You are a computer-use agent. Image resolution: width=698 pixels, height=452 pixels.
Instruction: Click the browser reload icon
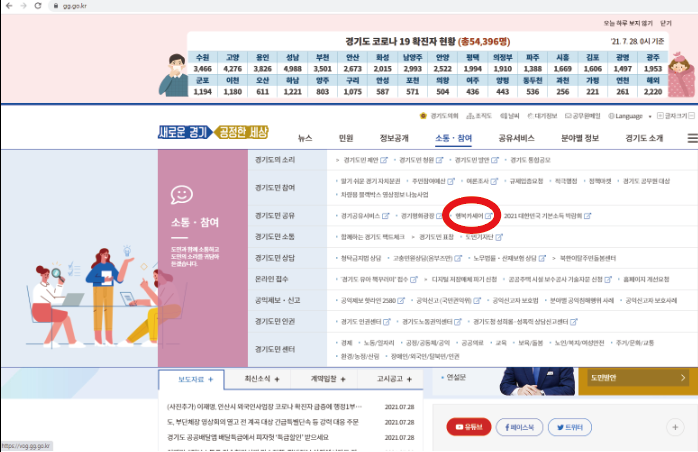[x=39, y=6]
